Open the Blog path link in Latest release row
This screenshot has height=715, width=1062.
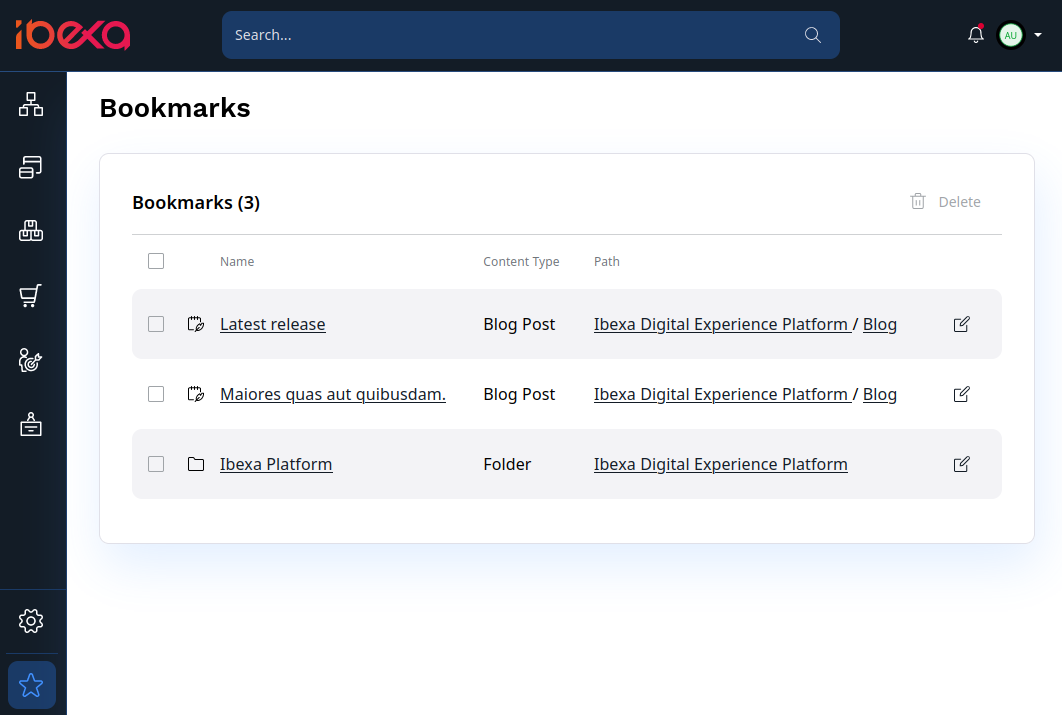pos(879,325)
